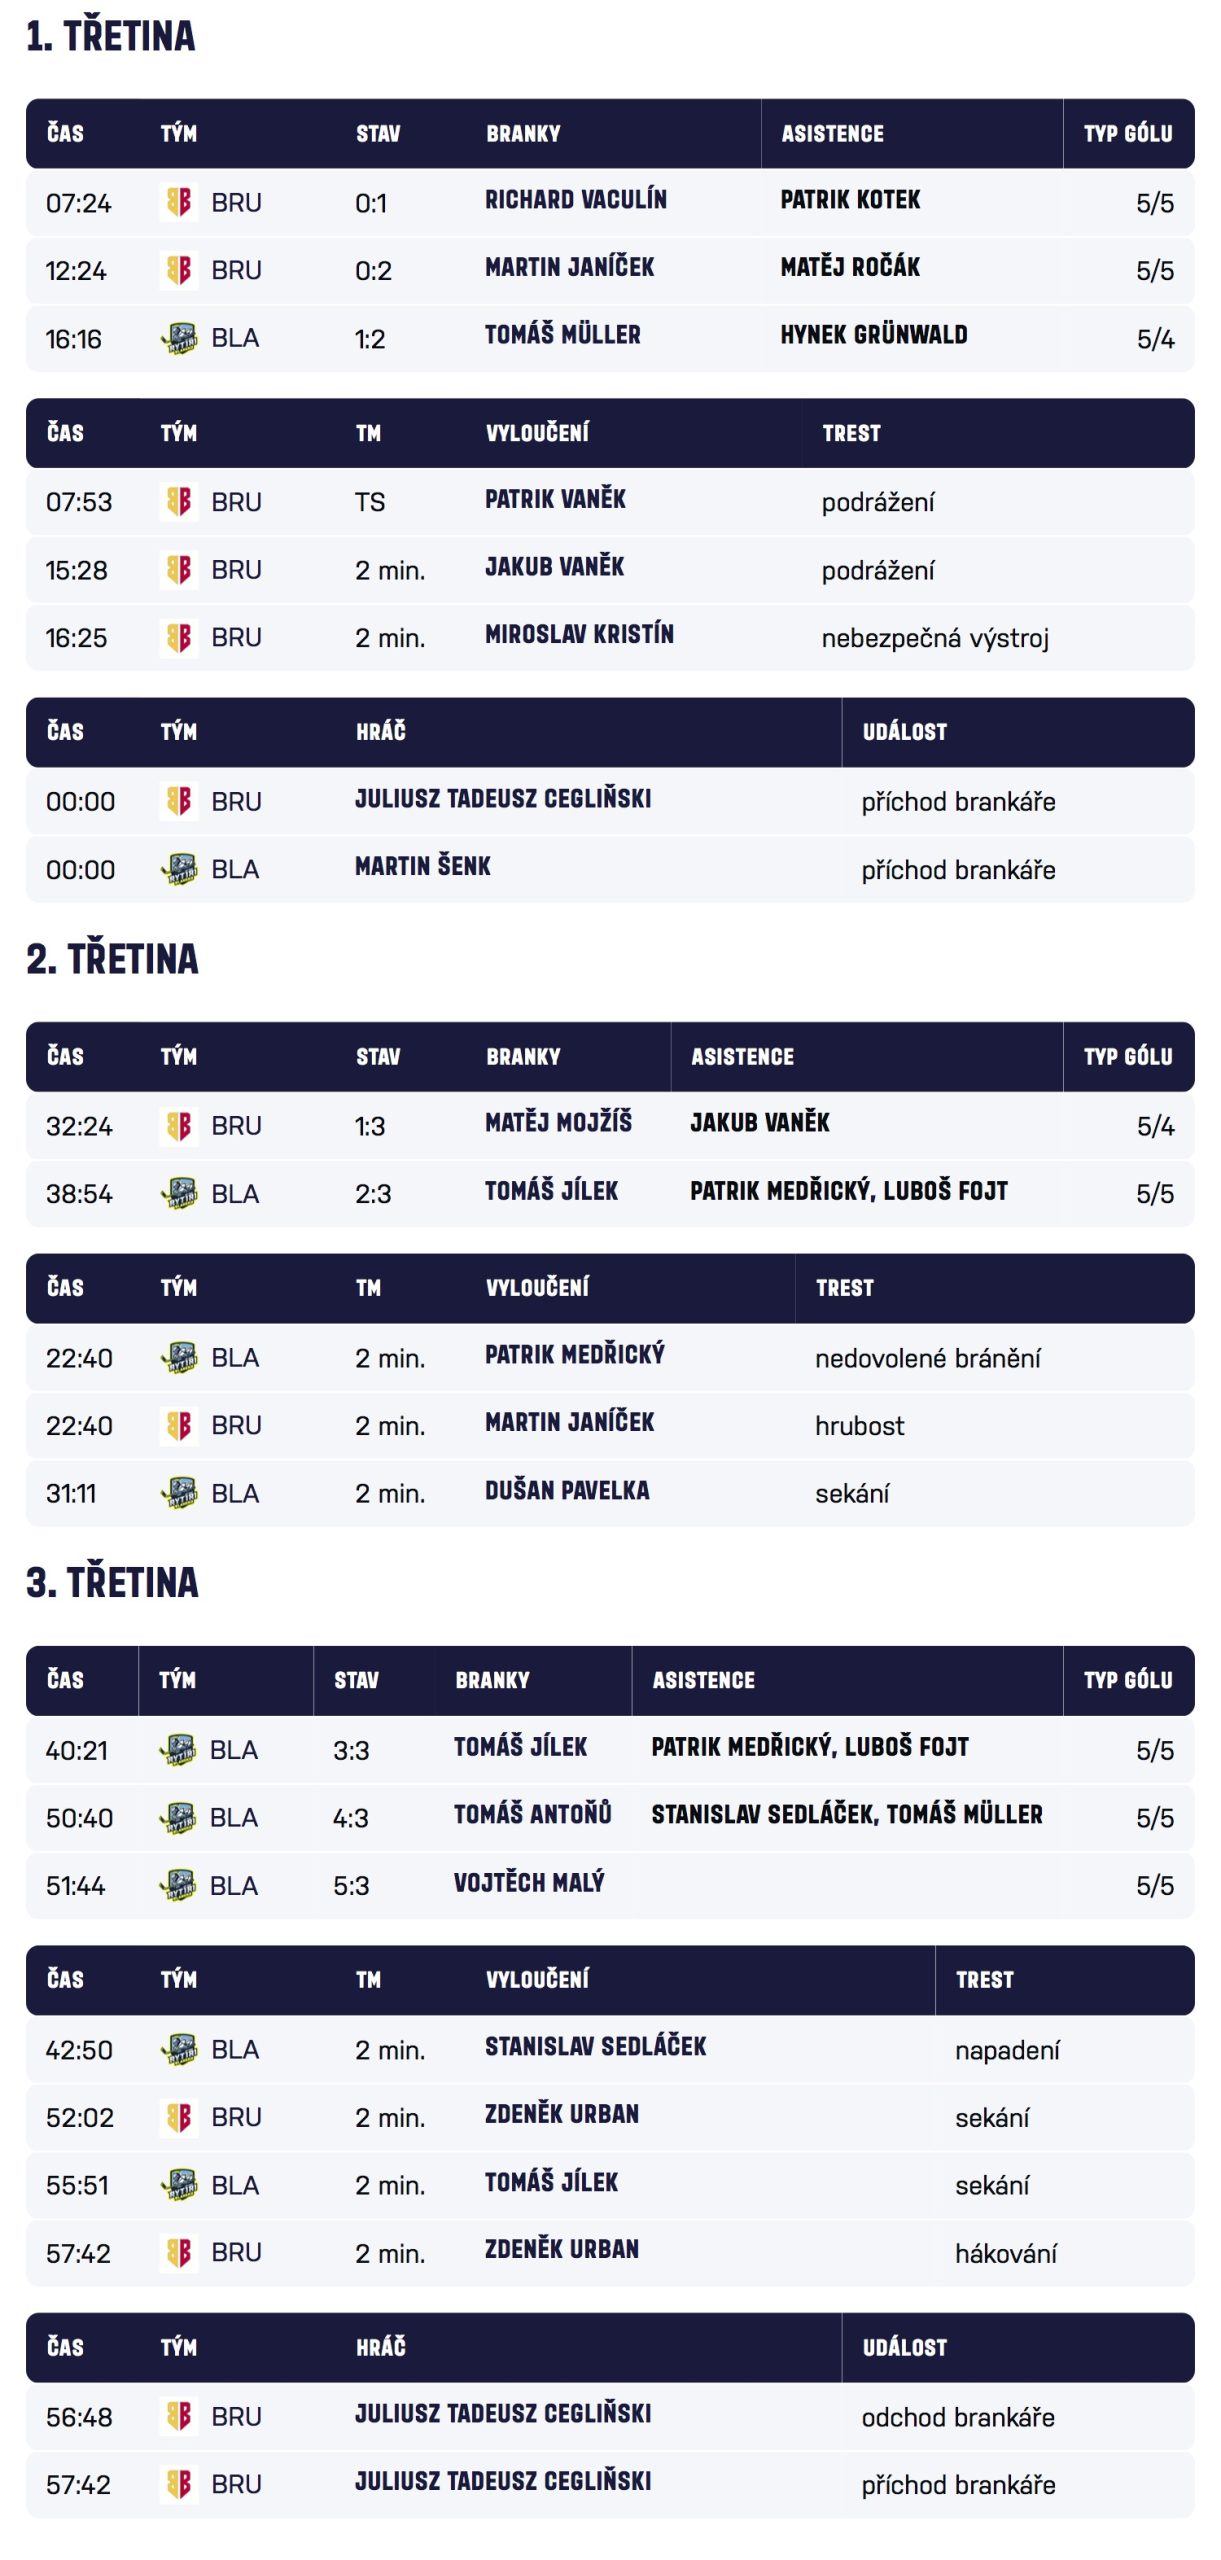Image resolution: width=1221 pixels, height=2560 pixels.
Task: Click BLA logo at 38:54 goal row
Action: [x=179, y=1193]
